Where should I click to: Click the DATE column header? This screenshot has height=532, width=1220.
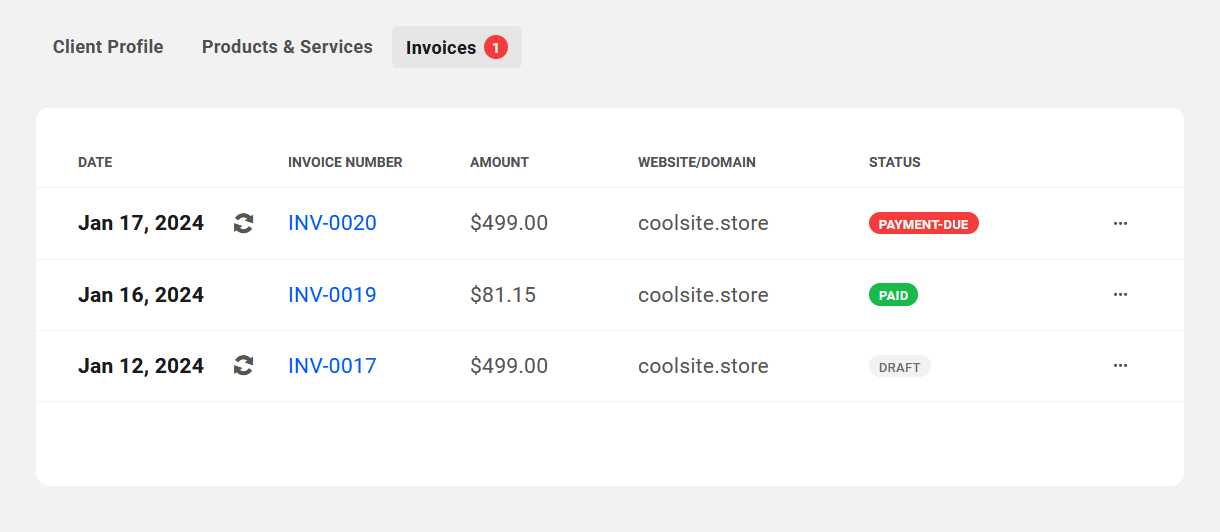[95, 162]
